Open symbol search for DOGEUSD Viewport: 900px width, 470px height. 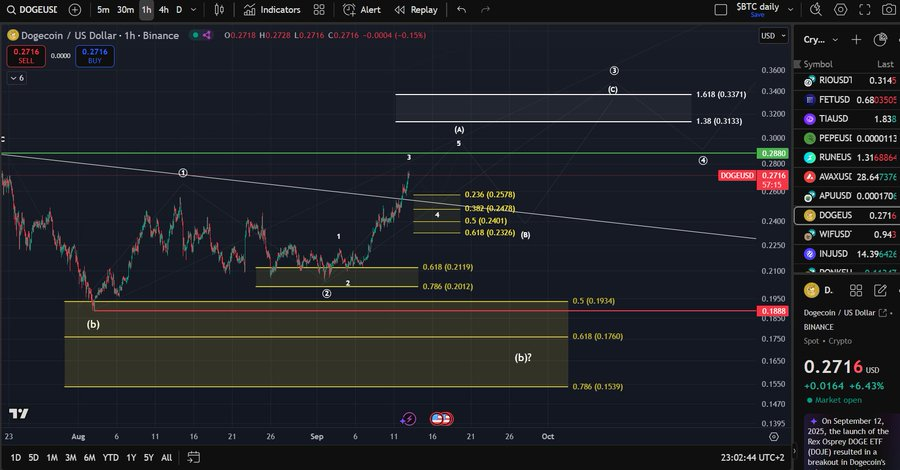coord(33,10)
